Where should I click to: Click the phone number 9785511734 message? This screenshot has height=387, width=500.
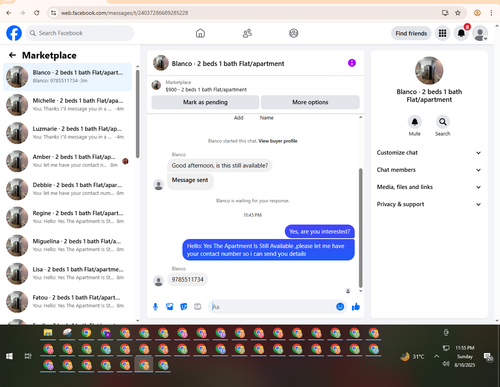[187, 279]
